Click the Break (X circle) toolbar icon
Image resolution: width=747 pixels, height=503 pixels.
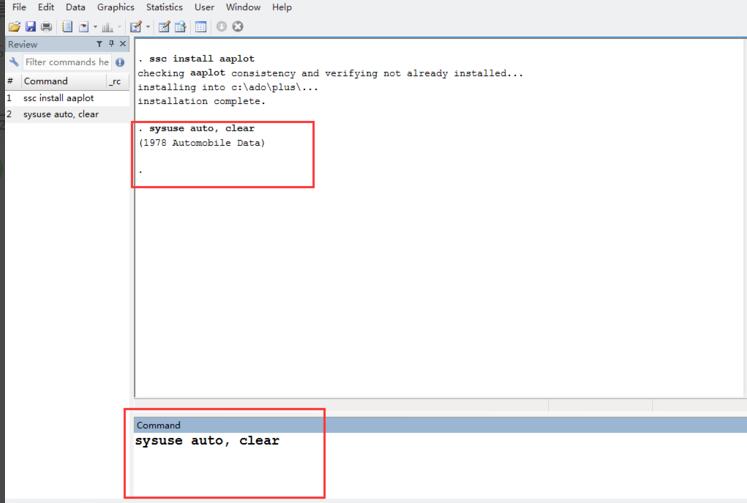238,27
